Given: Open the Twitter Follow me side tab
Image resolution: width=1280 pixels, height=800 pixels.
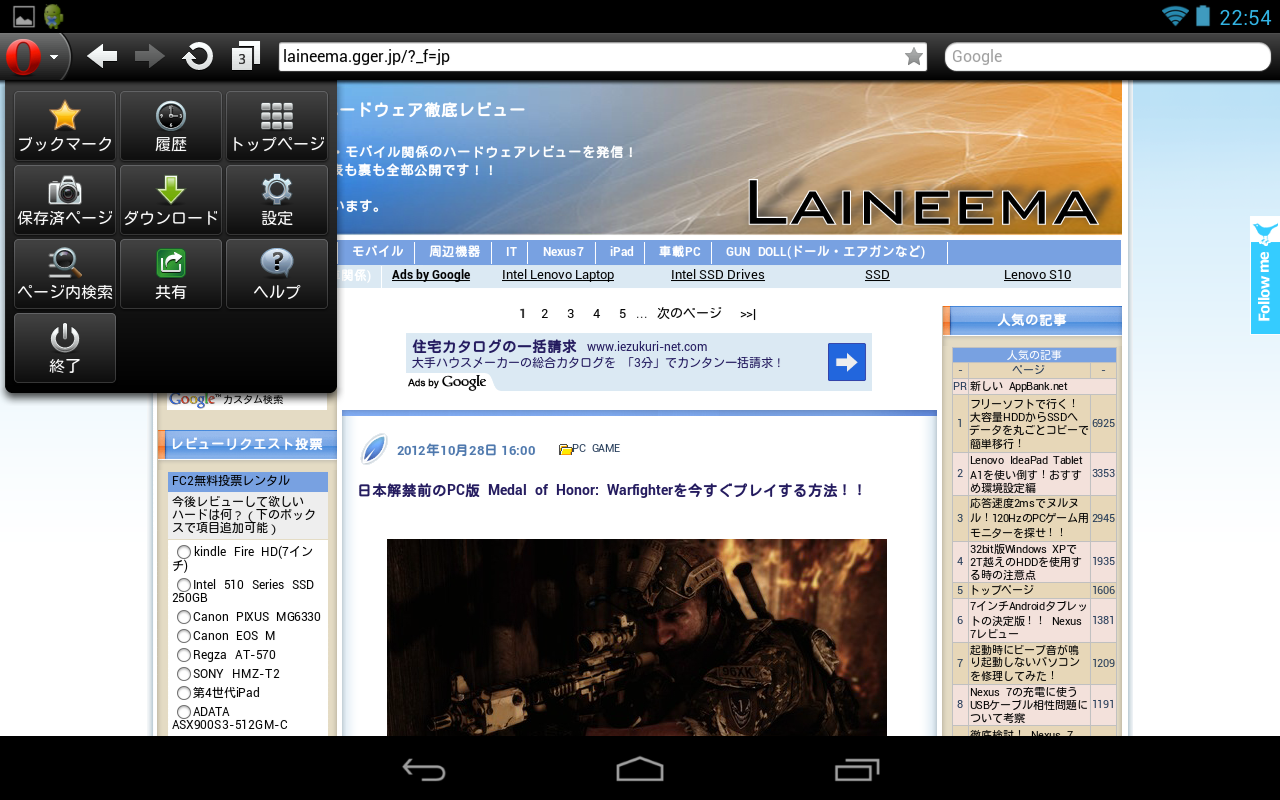Looking at the screenshot, I should [1265, 275].
